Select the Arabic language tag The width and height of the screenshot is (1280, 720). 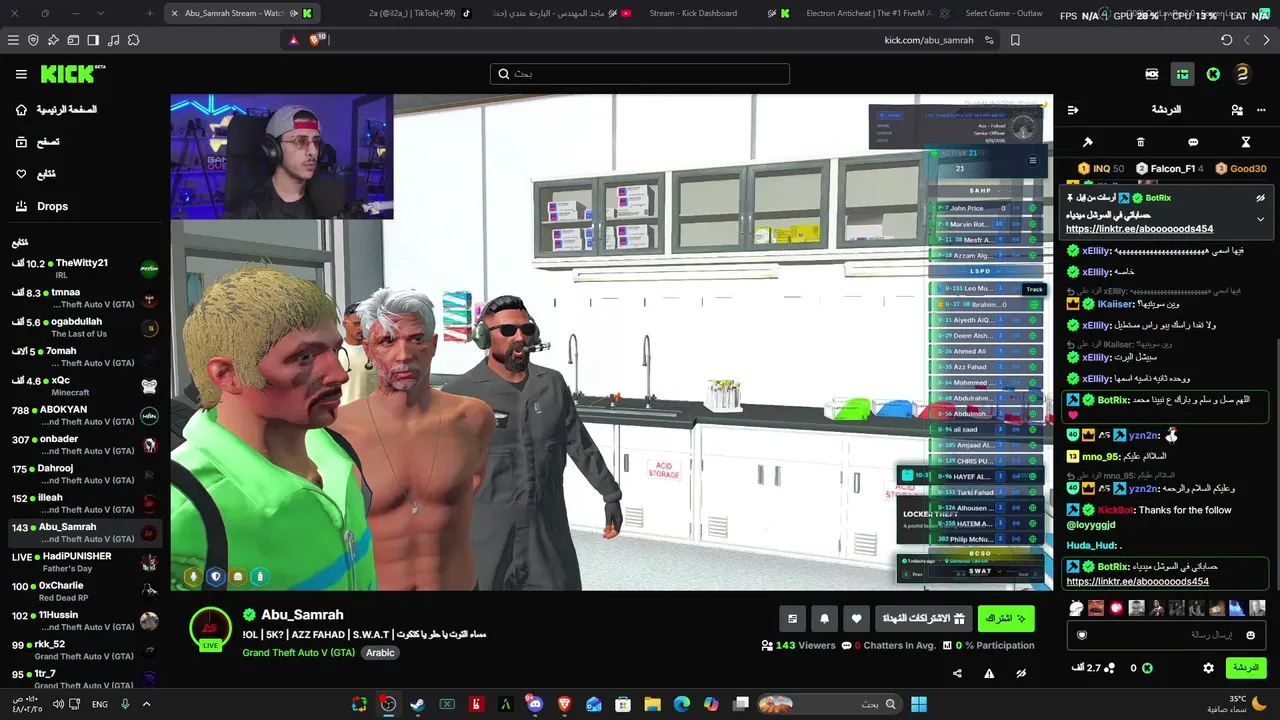[x=380, y=653]
